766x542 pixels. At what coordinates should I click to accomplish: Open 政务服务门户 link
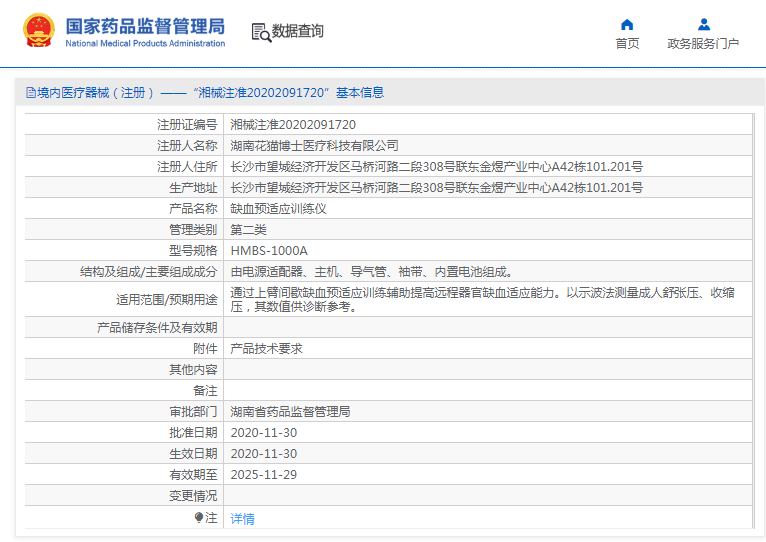703,43
